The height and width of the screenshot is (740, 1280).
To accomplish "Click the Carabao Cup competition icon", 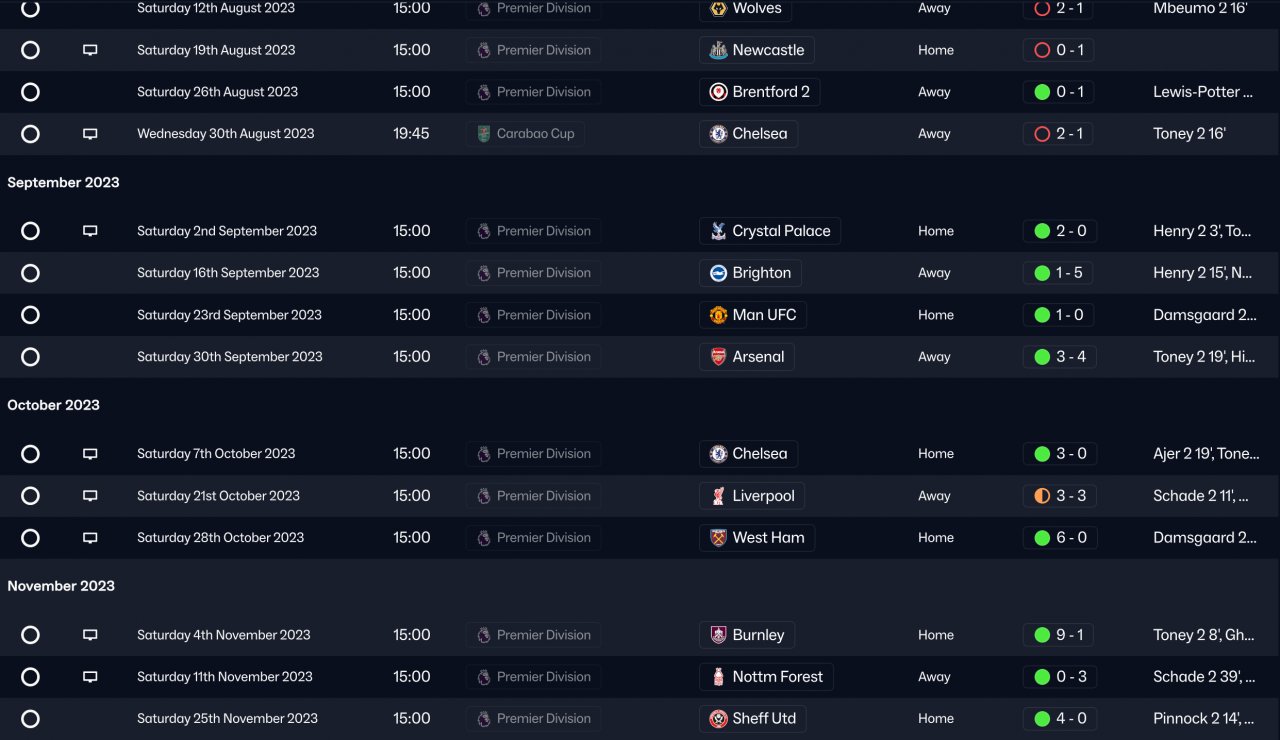I will [x=484, y=134].
